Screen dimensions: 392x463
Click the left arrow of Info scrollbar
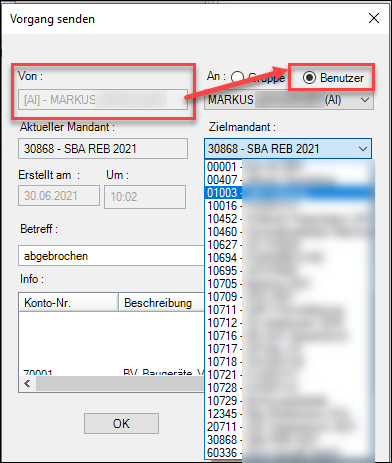click(27, 383)
